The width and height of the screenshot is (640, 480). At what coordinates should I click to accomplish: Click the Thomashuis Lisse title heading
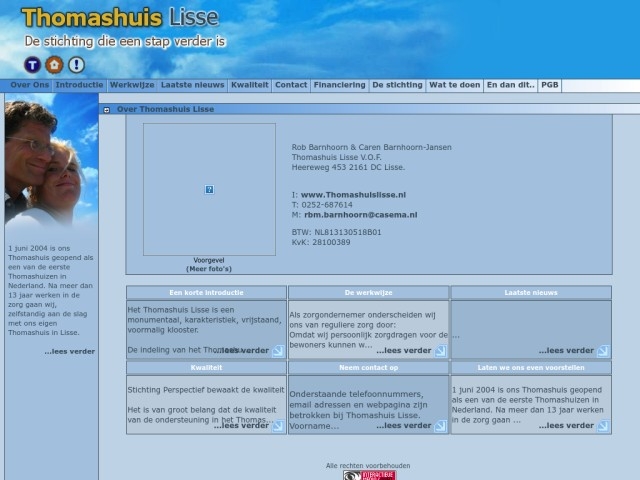(120, 17)
